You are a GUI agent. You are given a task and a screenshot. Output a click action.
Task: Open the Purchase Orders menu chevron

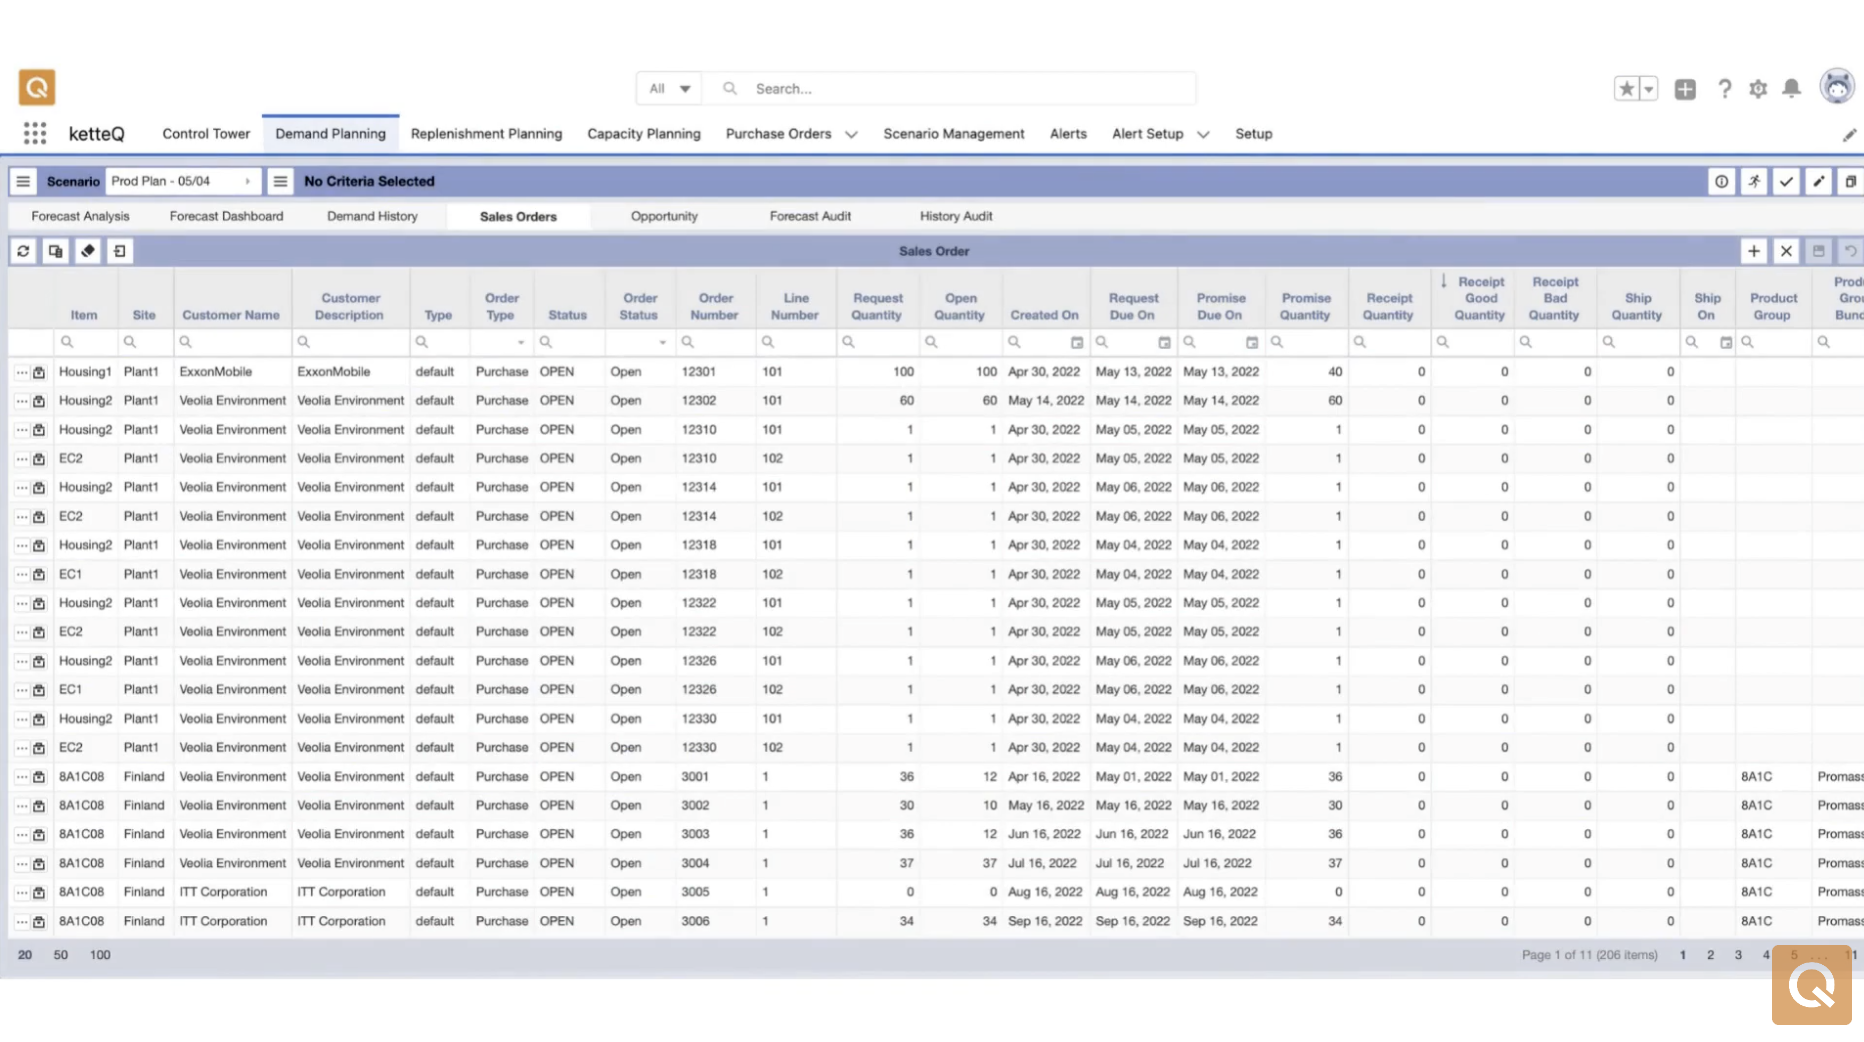click(x=851, y=134)
